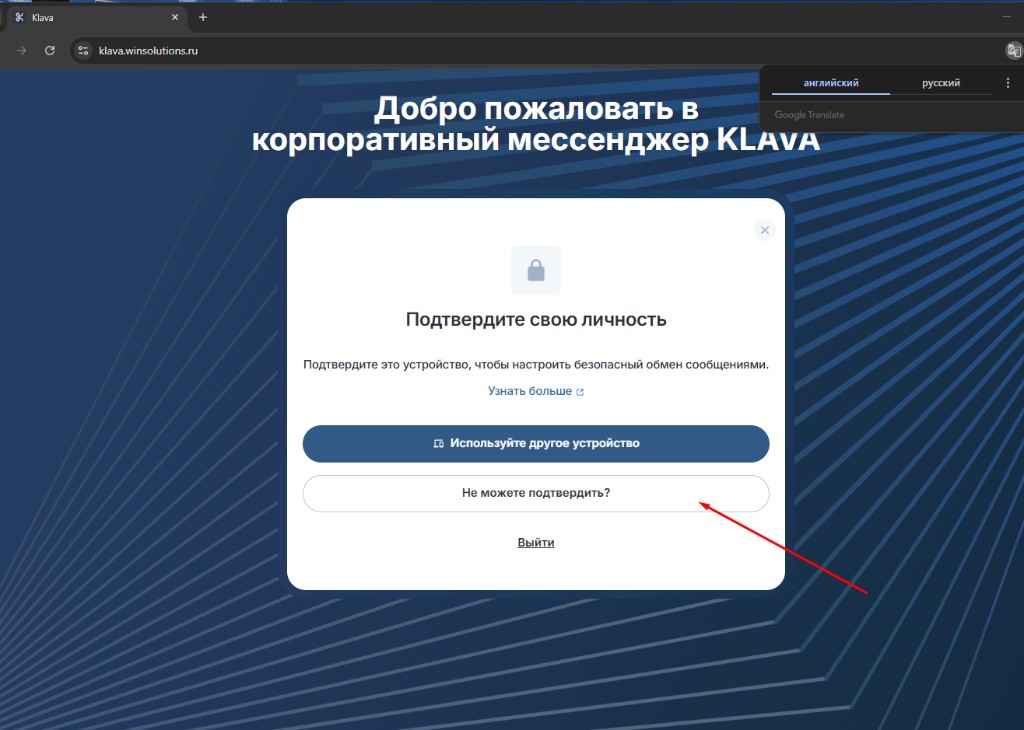Click the 'Подтвердите свою личность' heading
Screen dimensions: 1024x730
point(536,319)
